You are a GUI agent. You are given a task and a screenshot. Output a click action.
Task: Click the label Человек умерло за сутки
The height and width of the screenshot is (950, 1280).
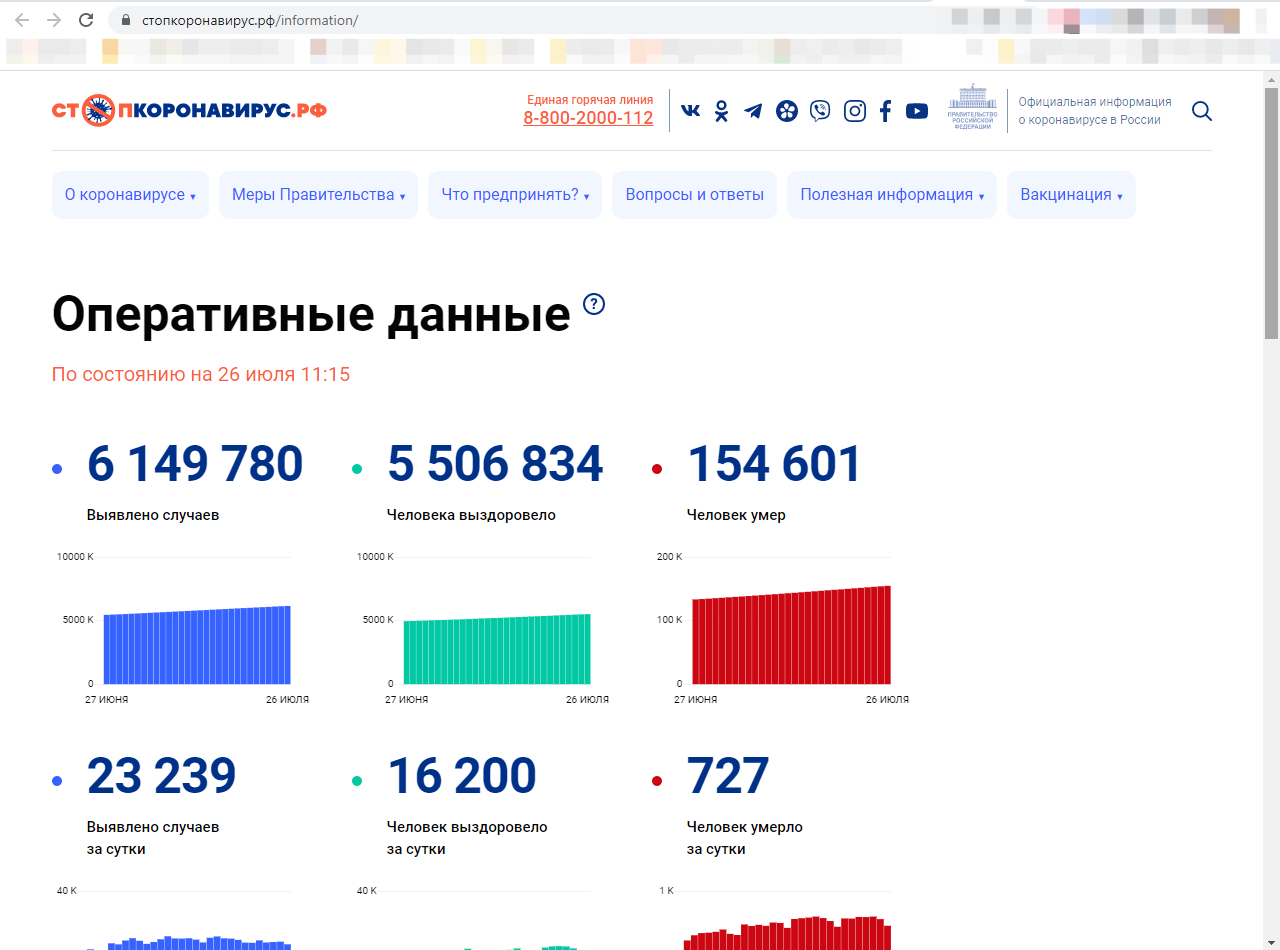tap(745, 838)
